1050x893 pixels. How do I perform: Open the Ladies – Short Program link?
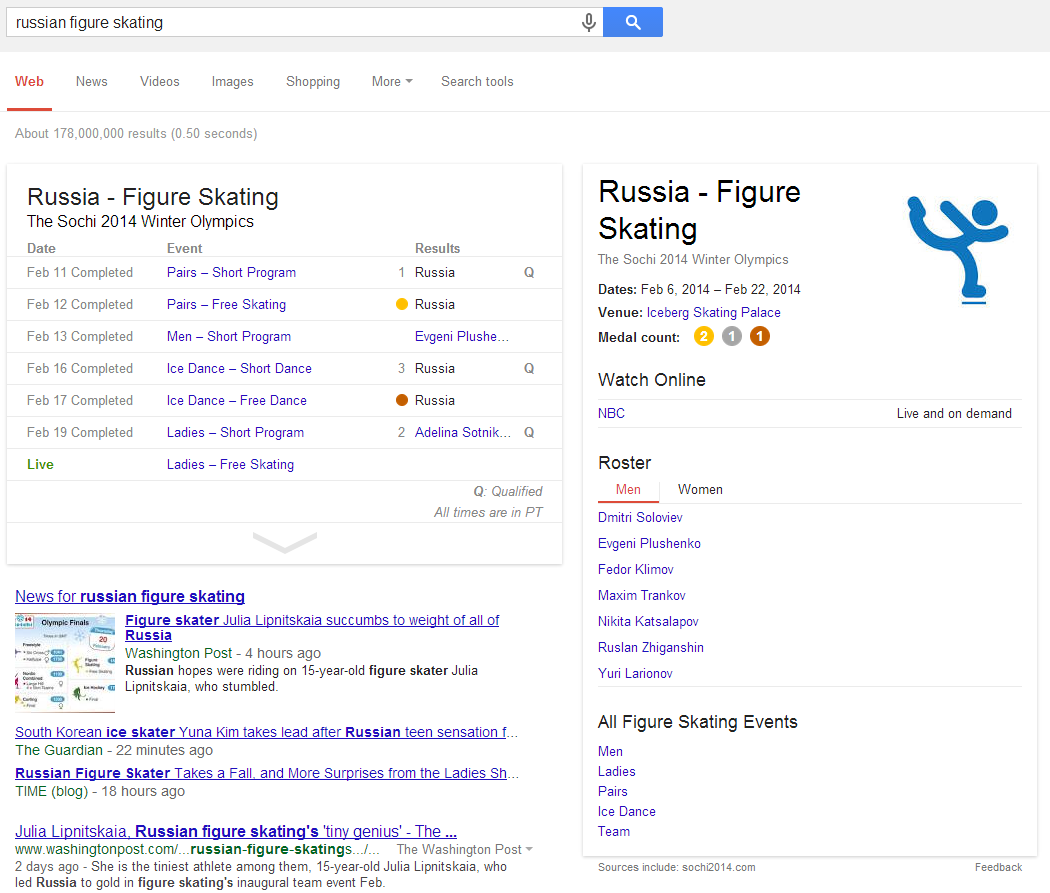[x=235, y=432]
